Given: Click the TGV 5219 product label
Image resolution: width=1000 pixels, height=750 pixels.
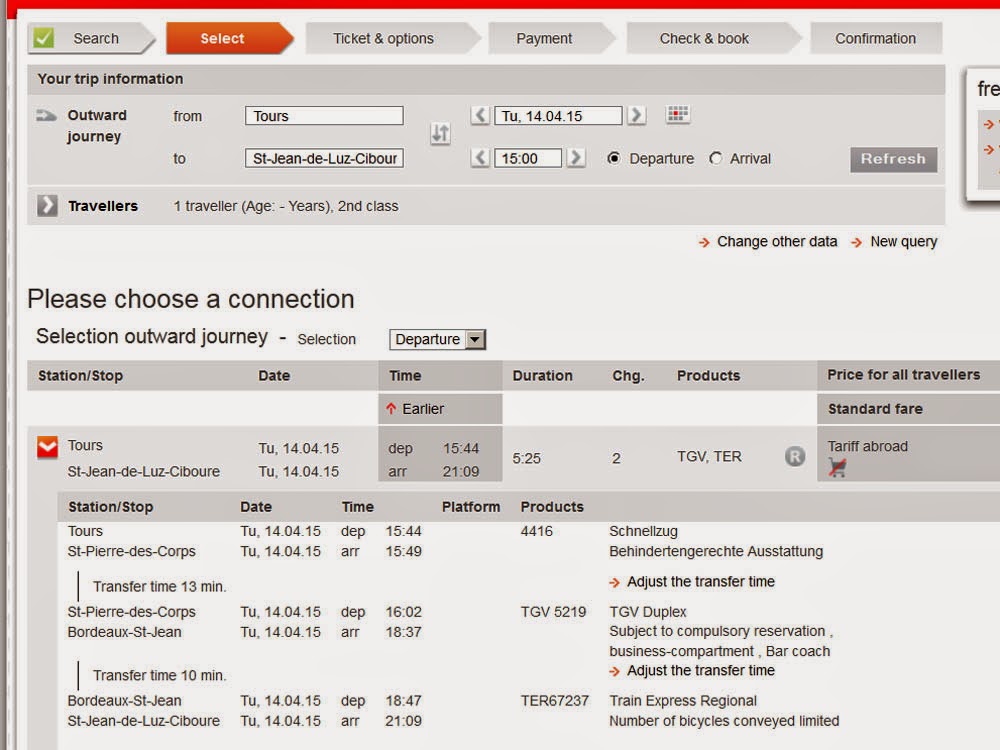Looking at the screenshot, I should click(553, 612).
